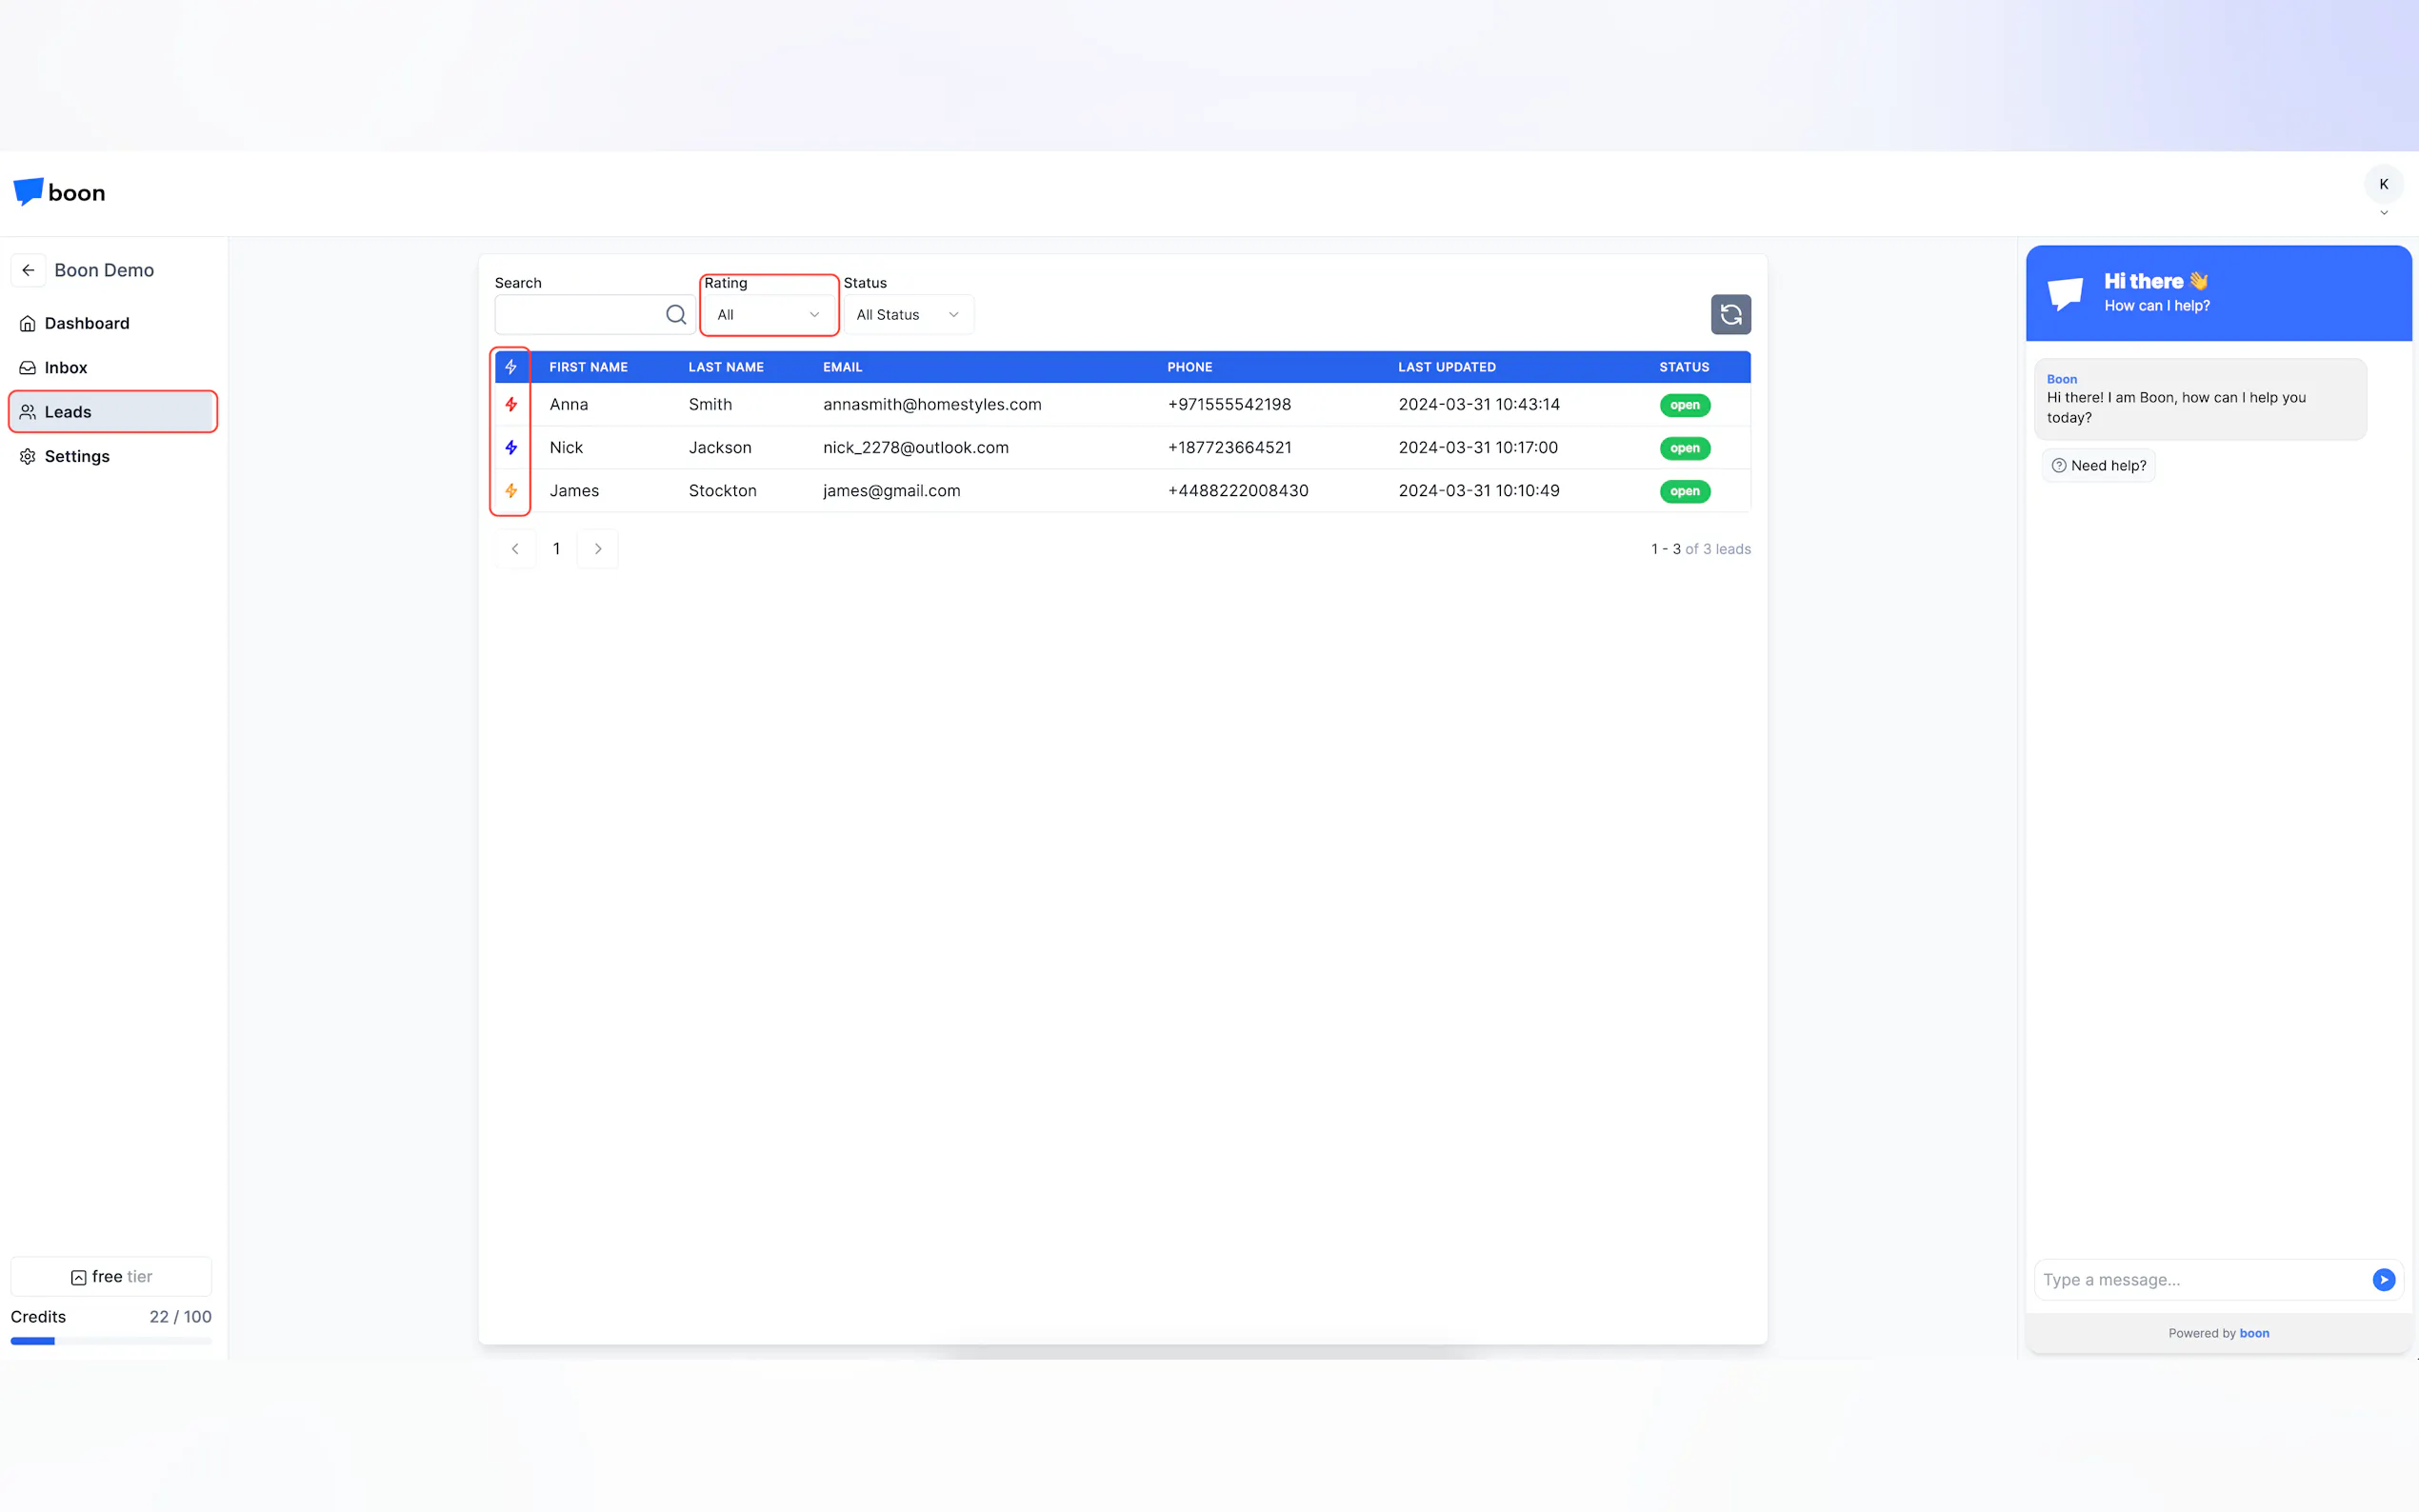Click James's orange lightning rating icon

point(511,490)
